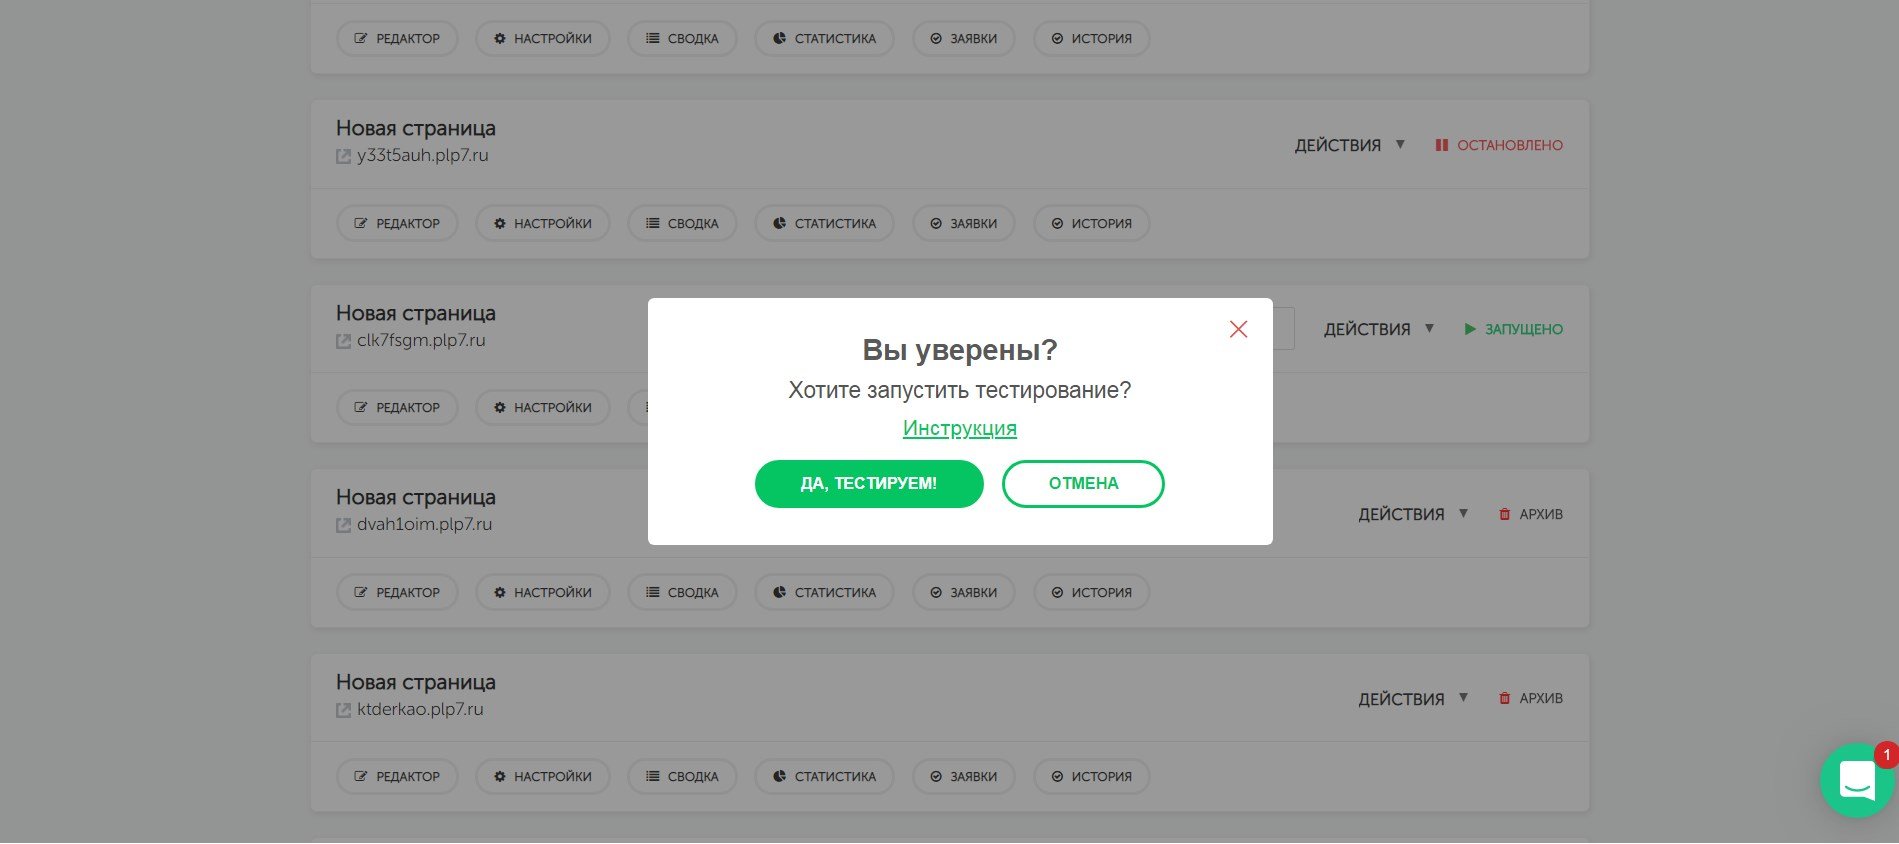This screenshot has height=844, width=1899.
Task: Confirm with the 'Да, тестируем!' button
Action: (x=869, y=484)
